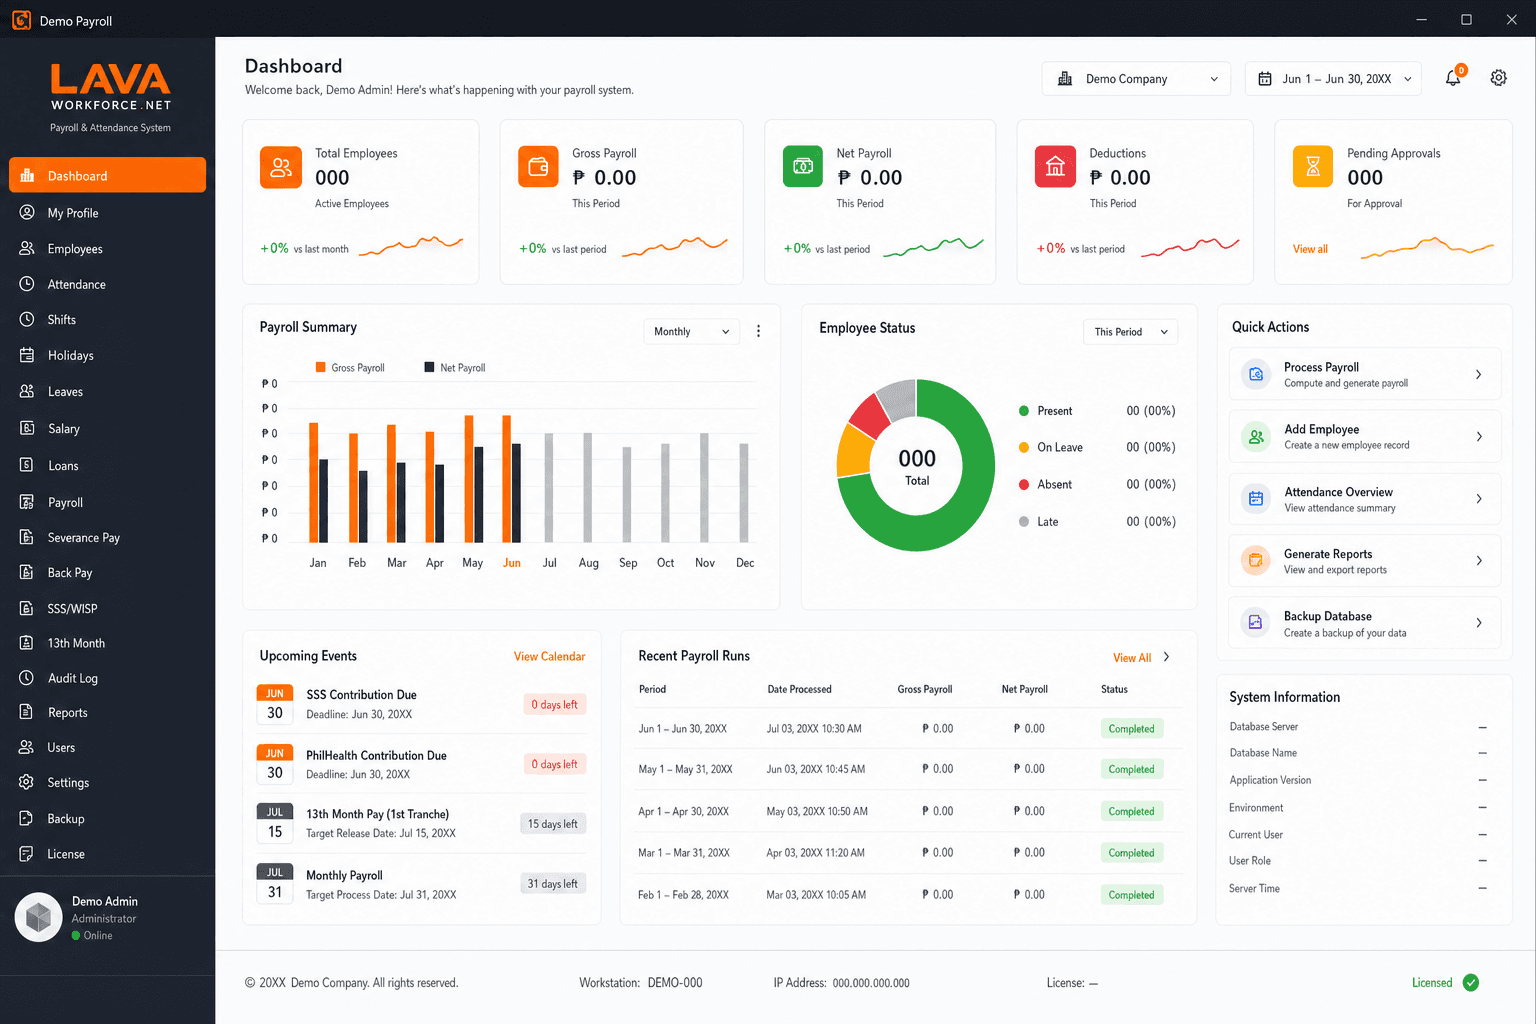Click Generate Reports quick action icon
This screenshot has width=1536, height=1024.
point(1256,560)
